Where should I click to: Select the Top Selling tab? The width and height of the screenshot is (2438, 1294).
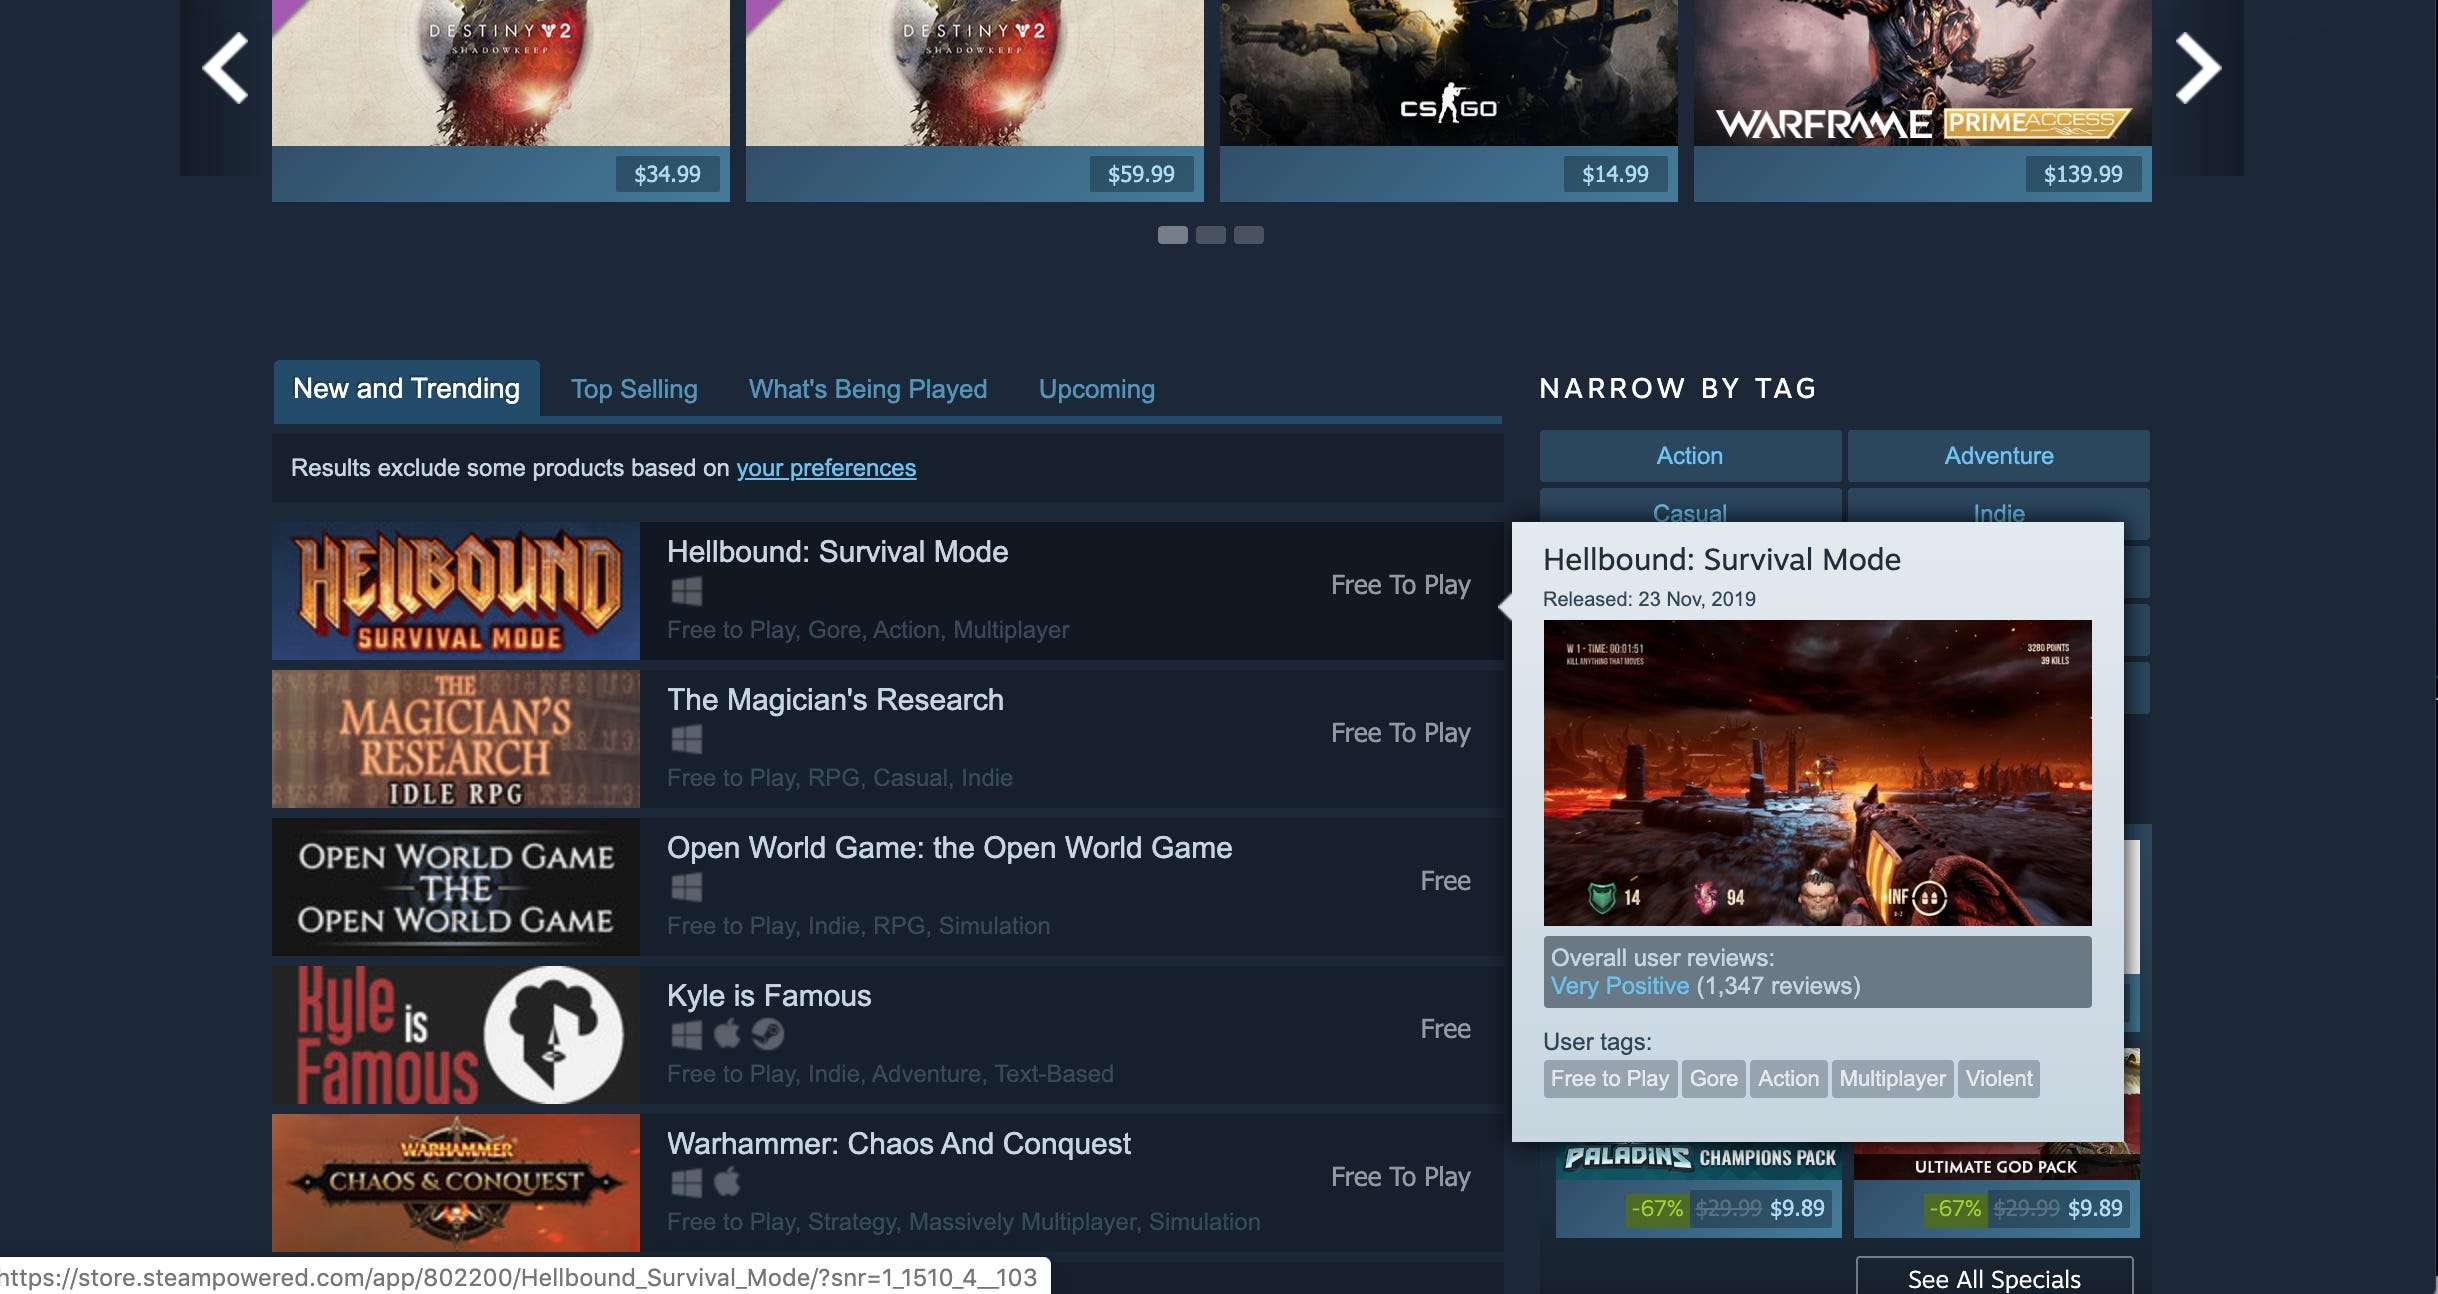tap(635, 387)
